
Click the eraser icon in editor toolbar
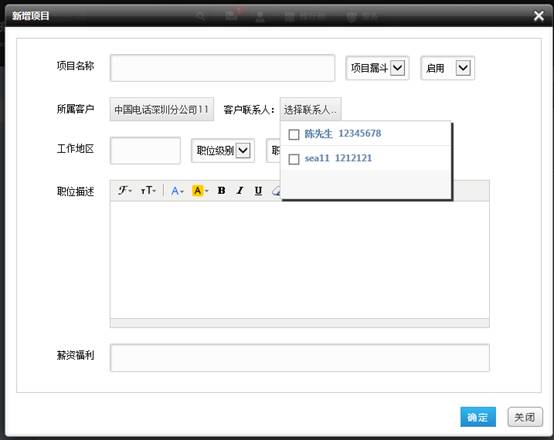pyautogui.click(x=276, y=191)
